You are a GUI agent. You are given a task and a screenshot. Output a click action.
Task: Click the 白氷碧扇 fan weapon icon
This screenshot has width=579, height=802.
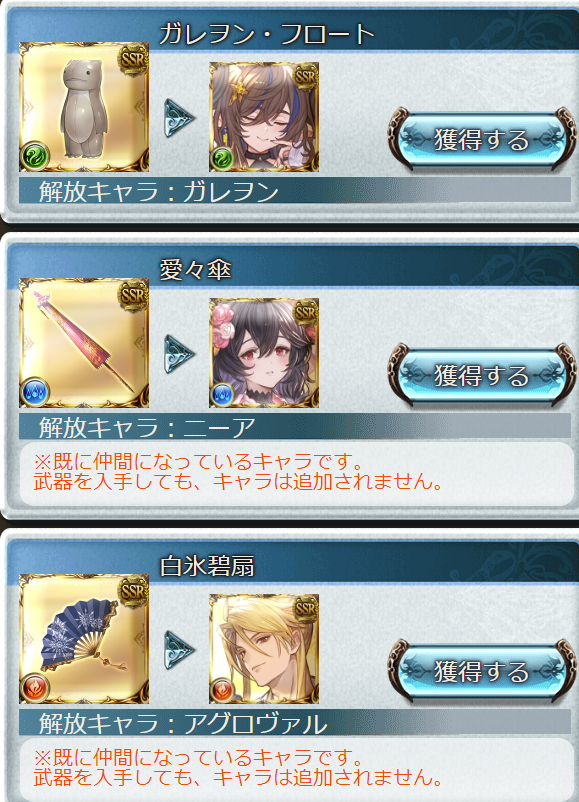[84, 639]
